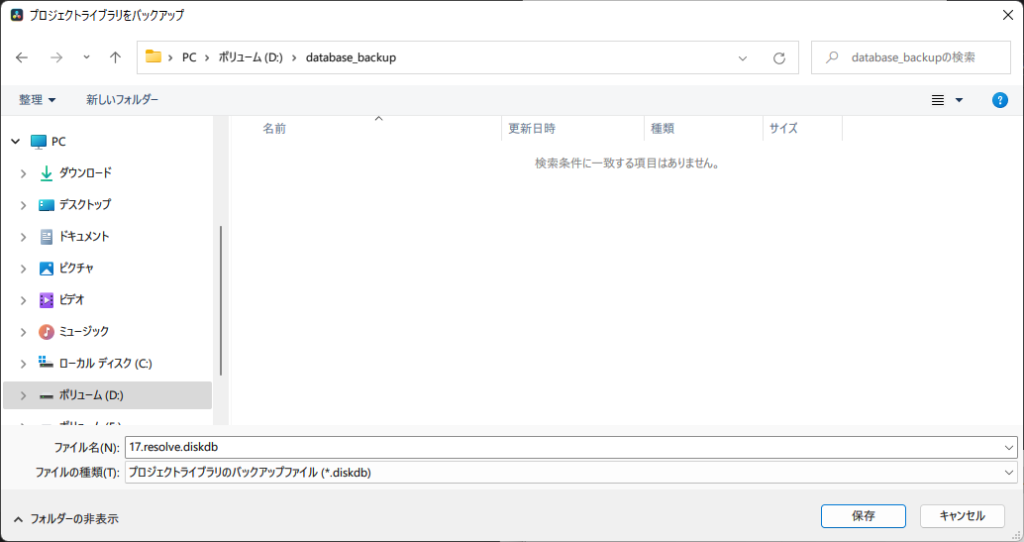1024x542 pixels.
Task: Close the backup dialog window
Action: [x=1008, y=15]
